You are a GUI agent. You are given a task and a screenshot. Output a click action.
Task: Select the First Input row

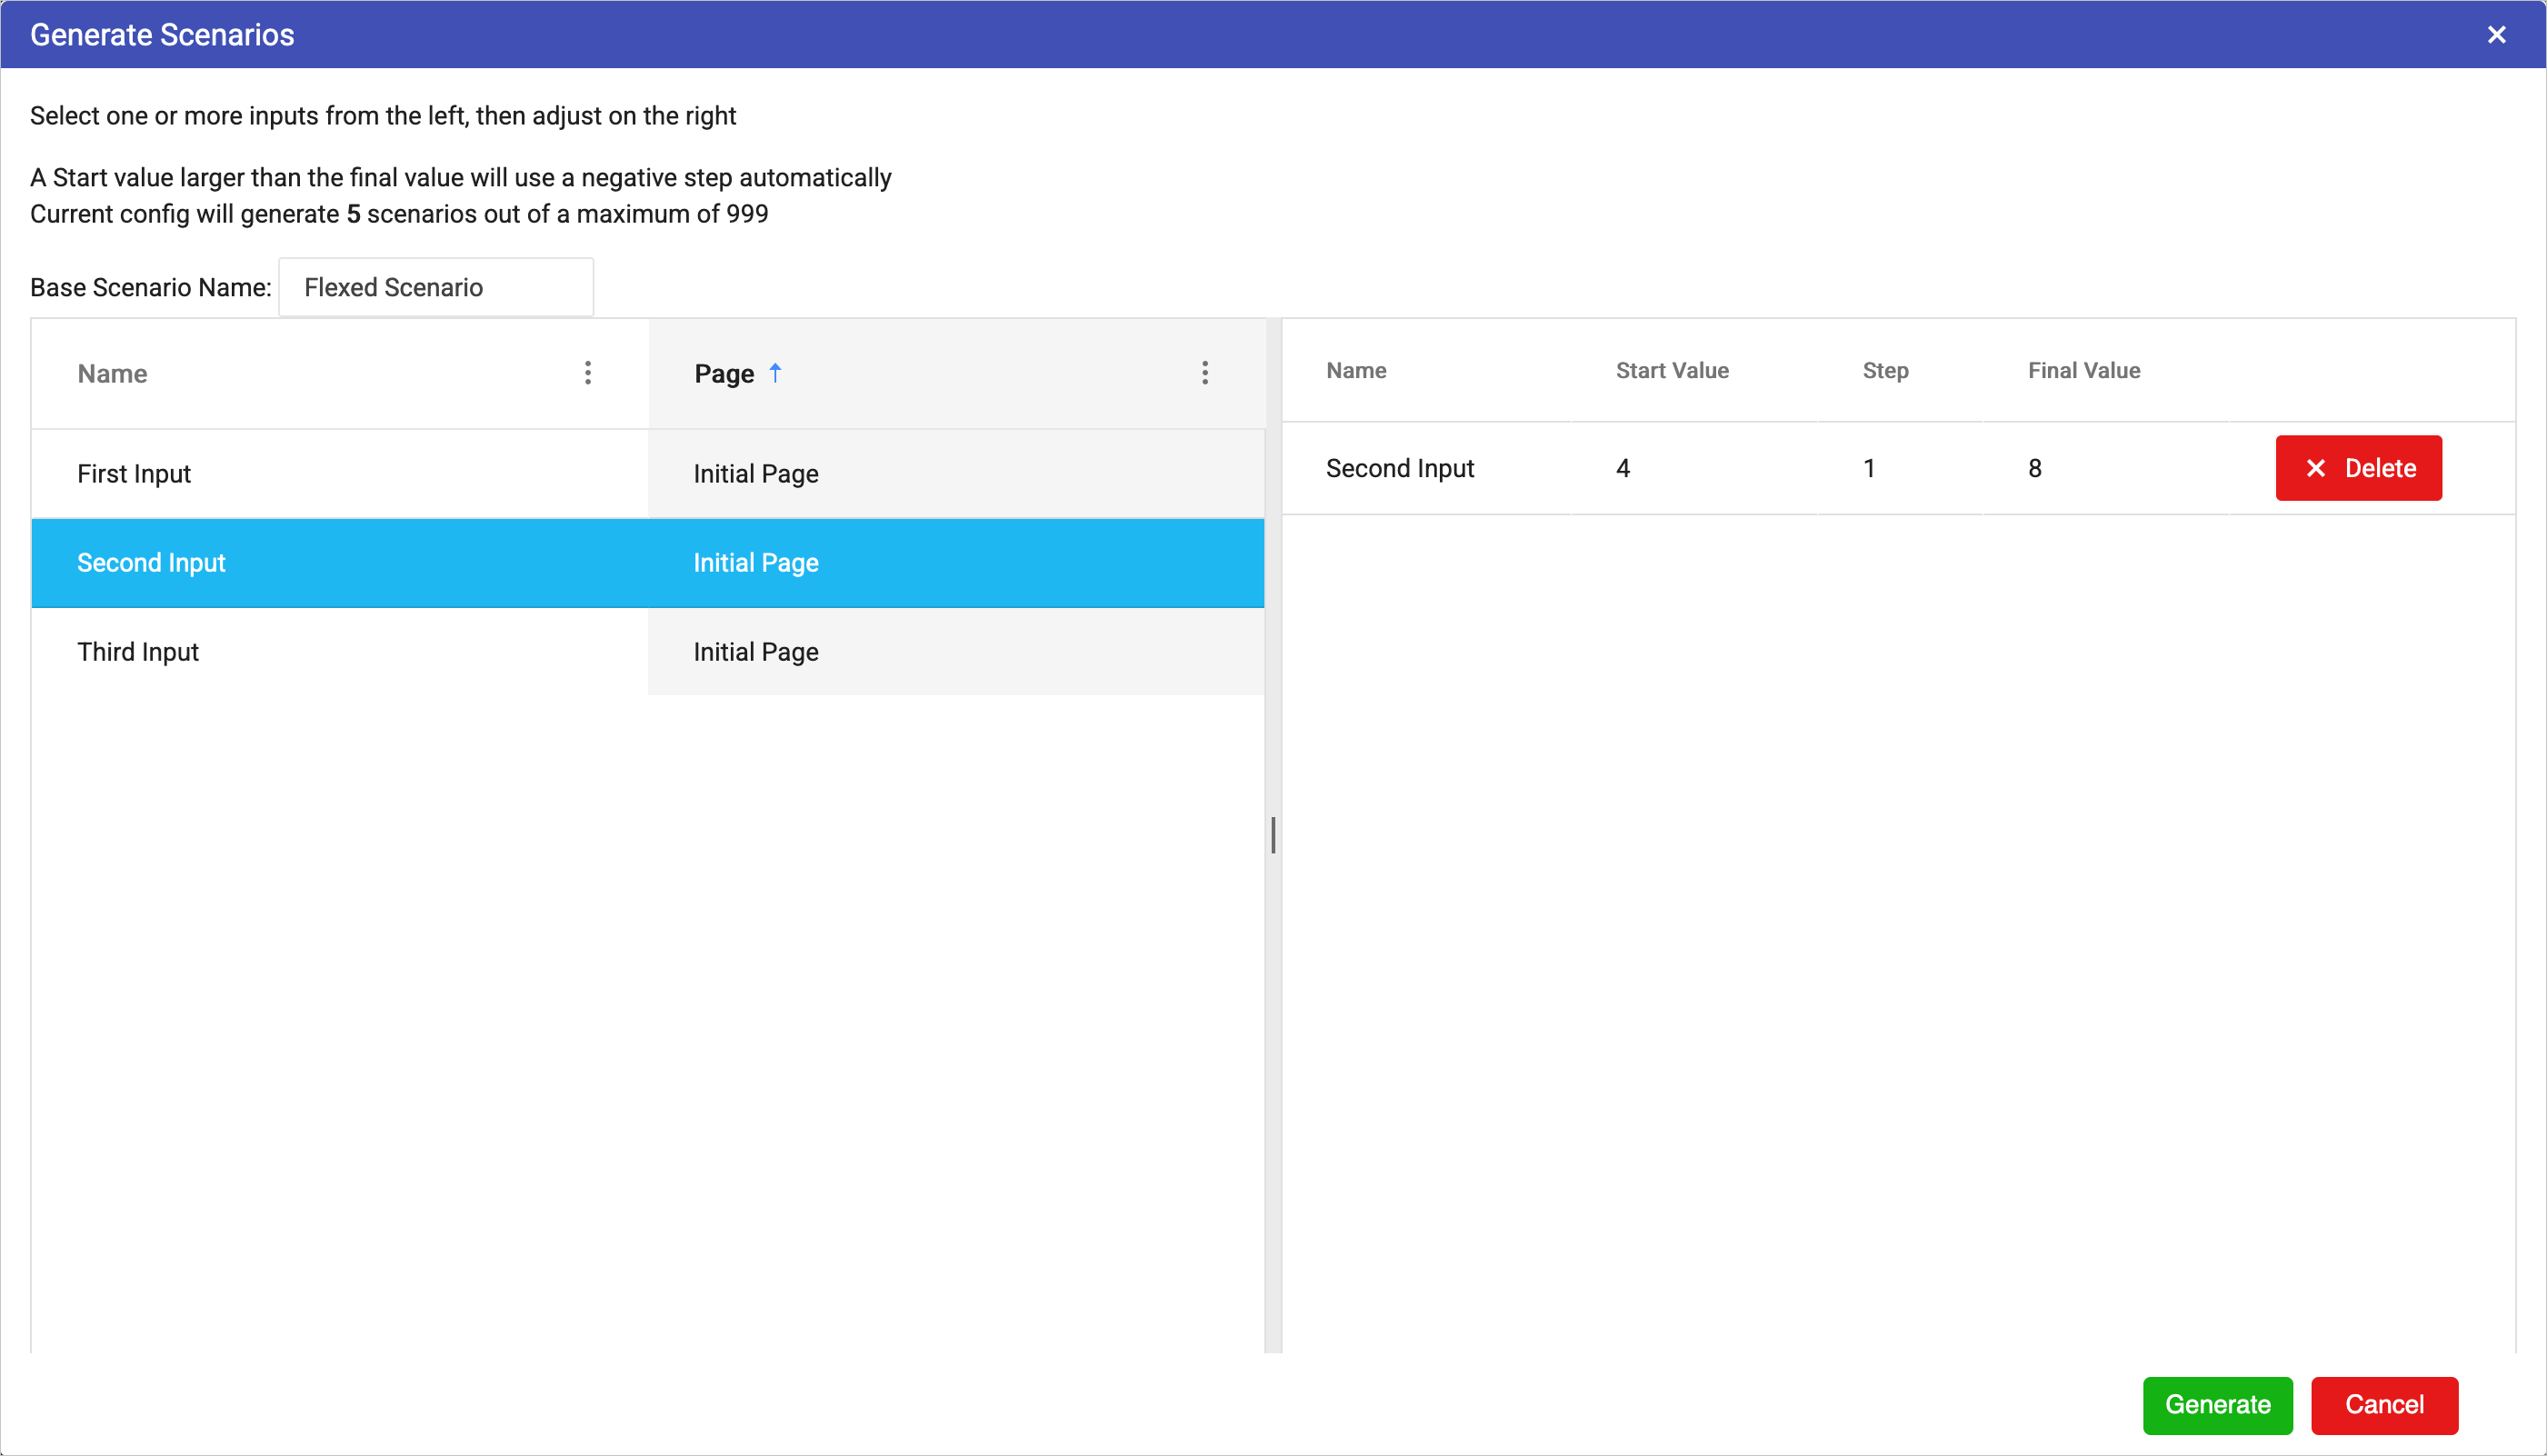134,474
